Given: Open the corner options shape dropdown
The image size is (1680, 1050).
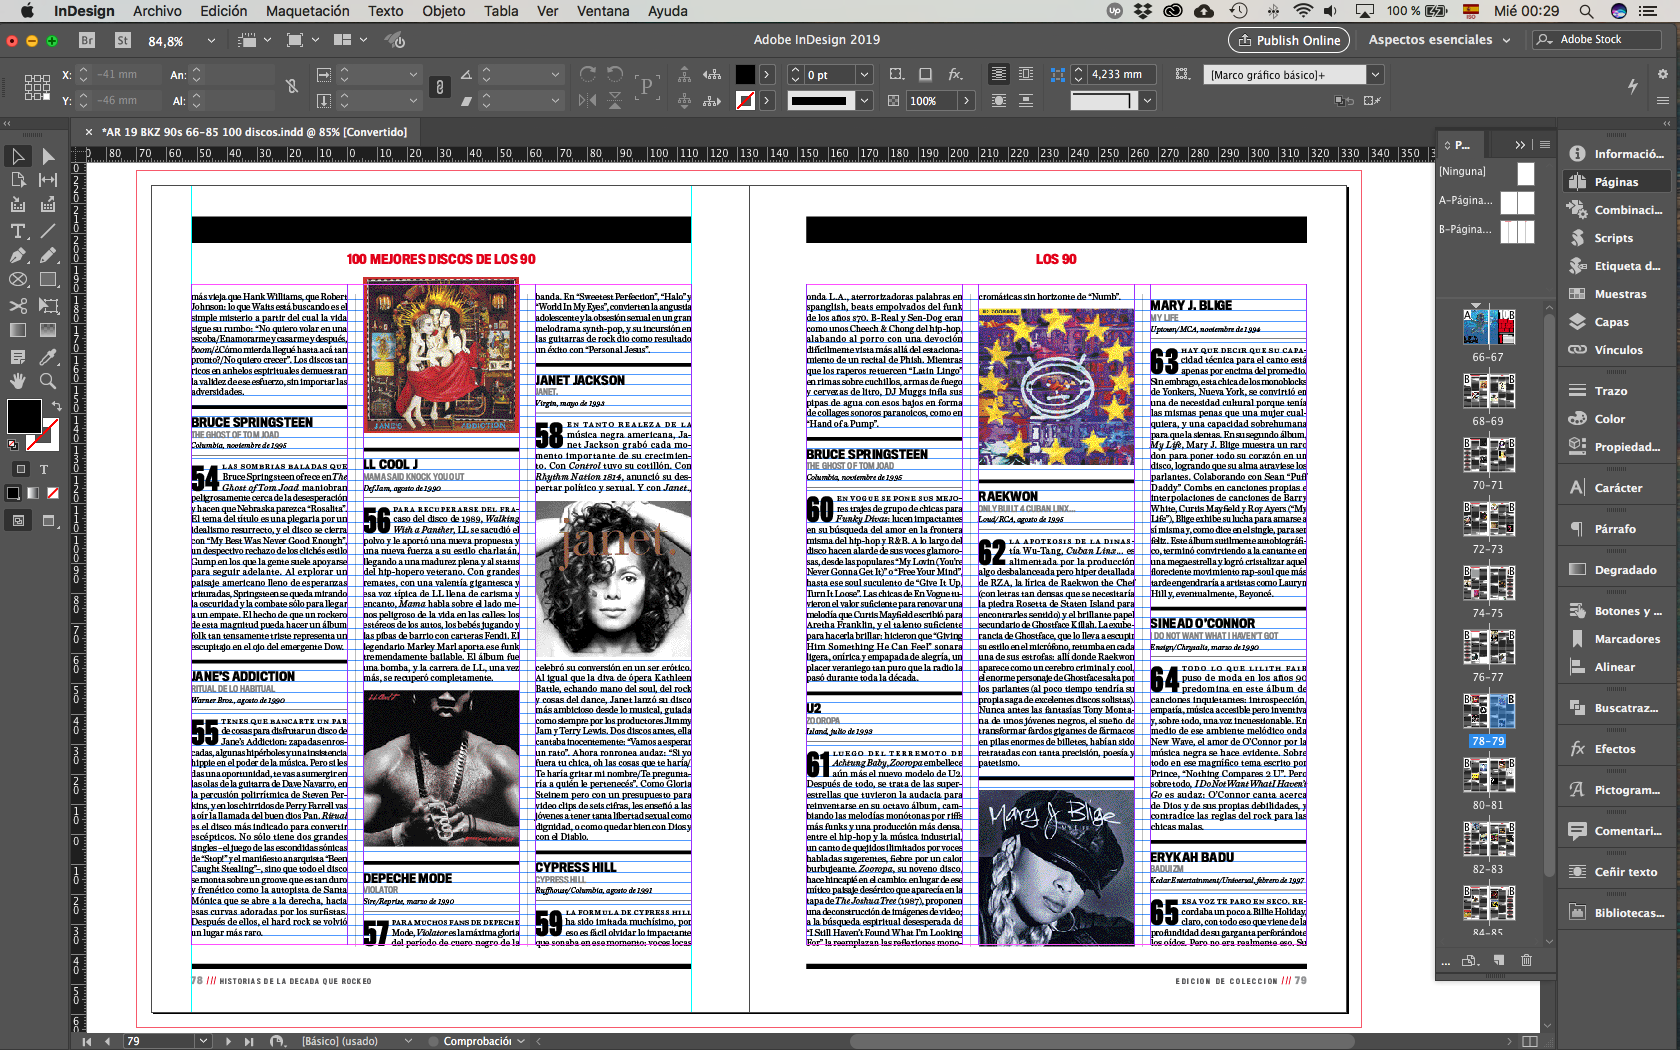Looking at the screenshot, I should coord(1147,100).
